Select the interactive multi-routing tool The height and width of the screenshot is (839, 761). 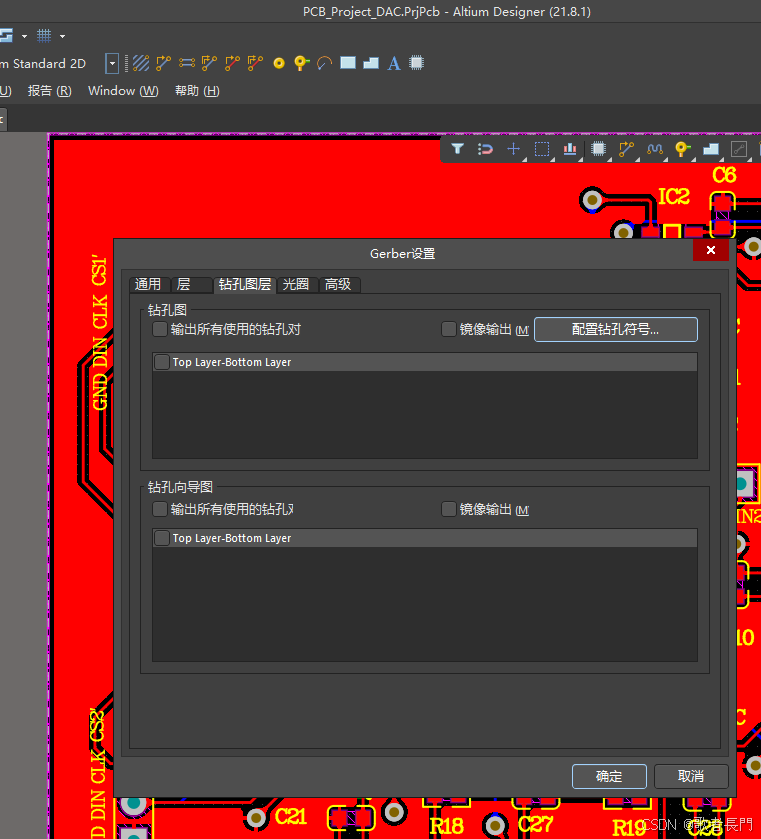coord(209,63)
